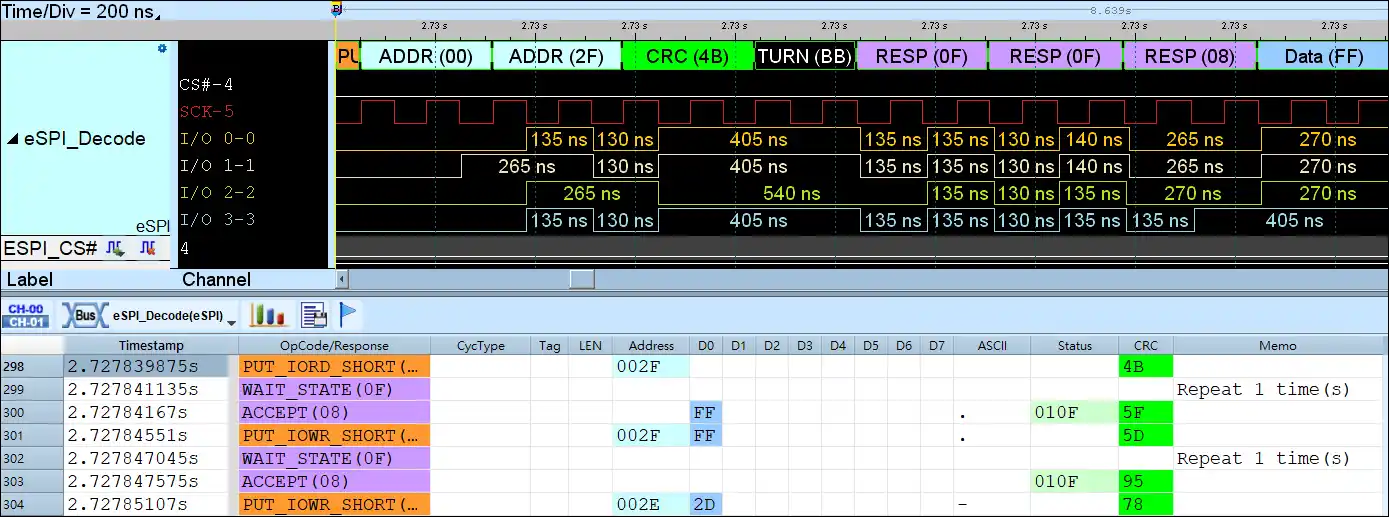This screenshot has width=1389, height=517.
Task: Open the statistics bar chart icon
Action: point(268,315)
